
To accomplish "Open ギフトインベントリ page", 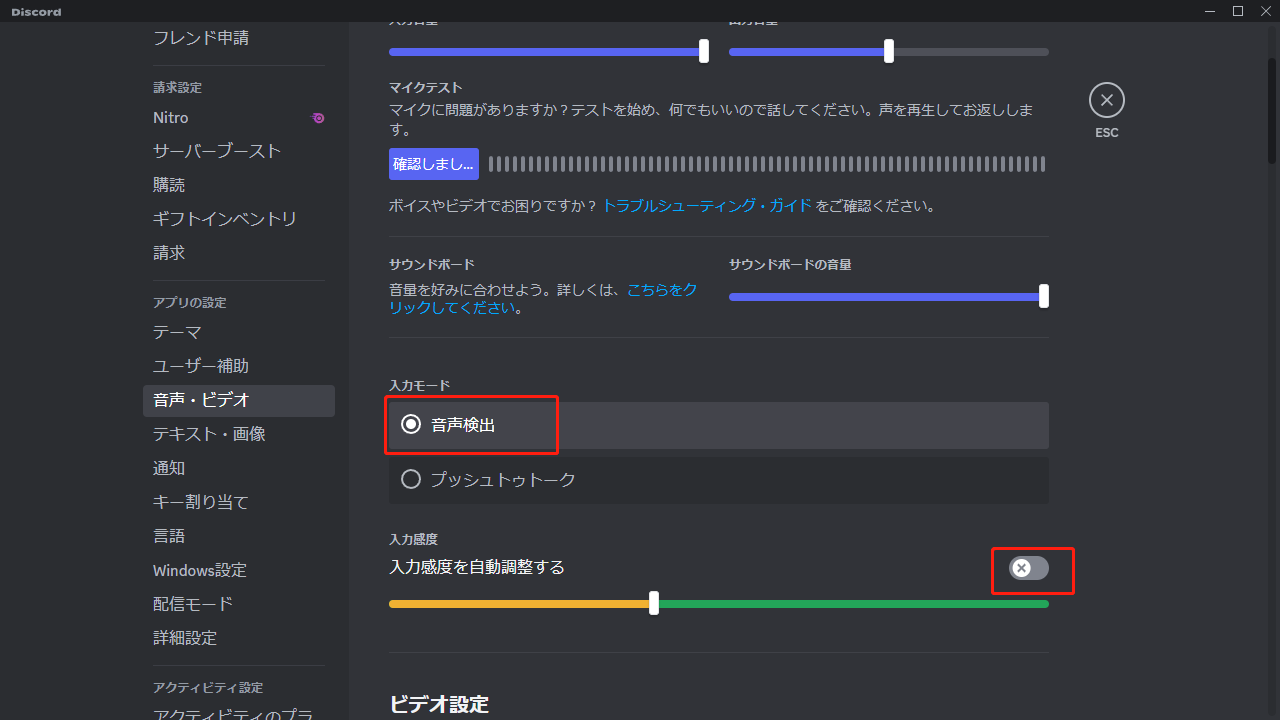I will [x=238, y=219].
